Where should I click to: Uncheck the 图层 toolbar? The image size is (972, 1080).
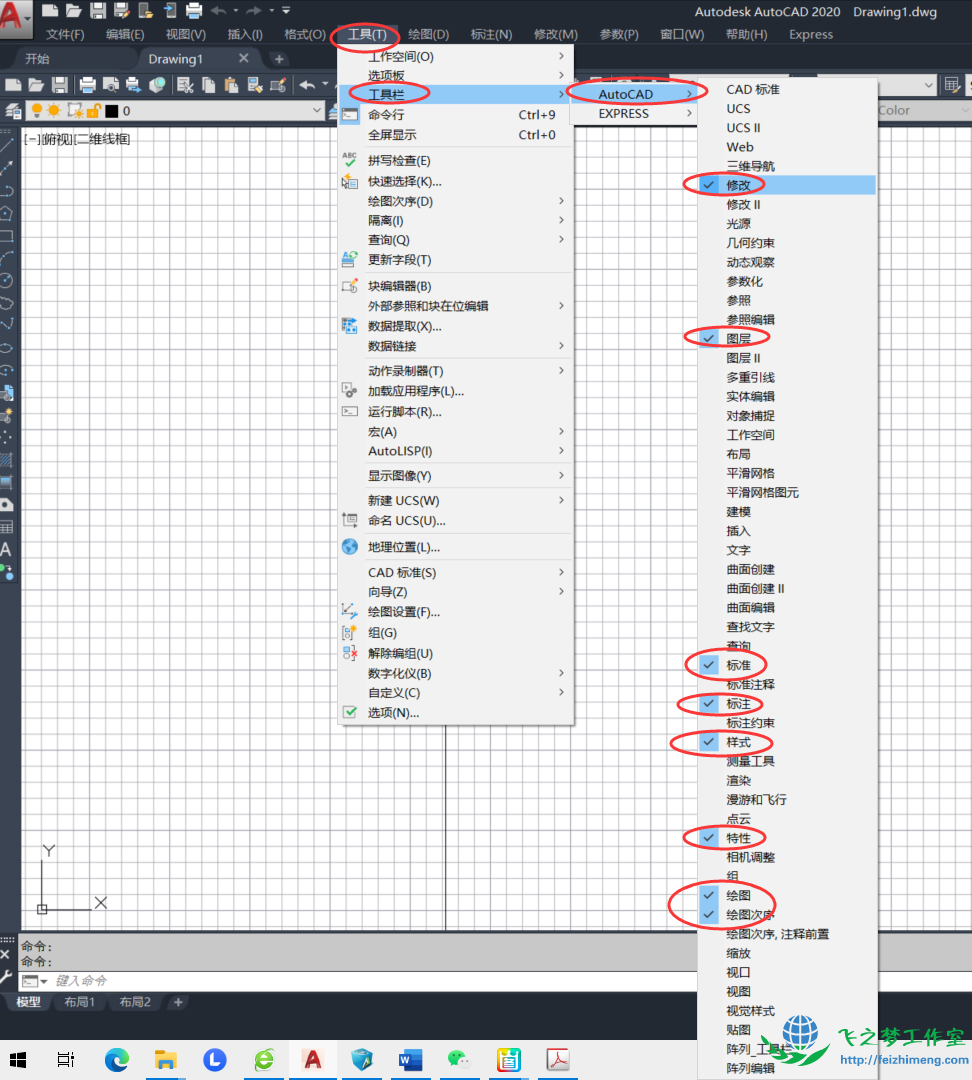(787, 338)
